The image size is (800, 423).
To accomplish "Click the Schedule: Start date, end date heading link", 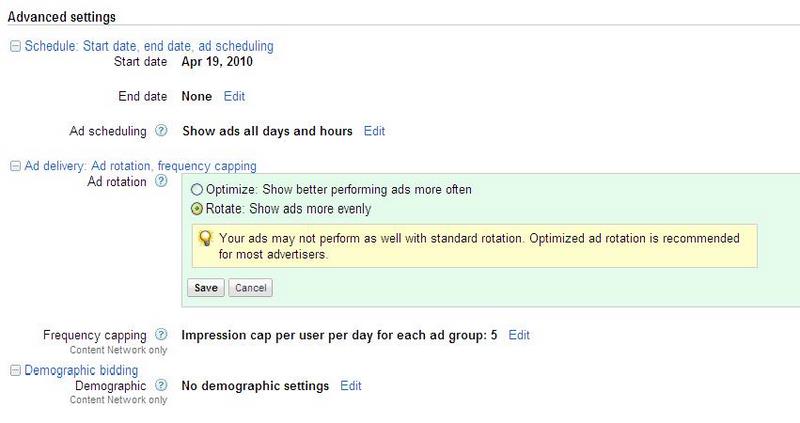I will [148, 46].
